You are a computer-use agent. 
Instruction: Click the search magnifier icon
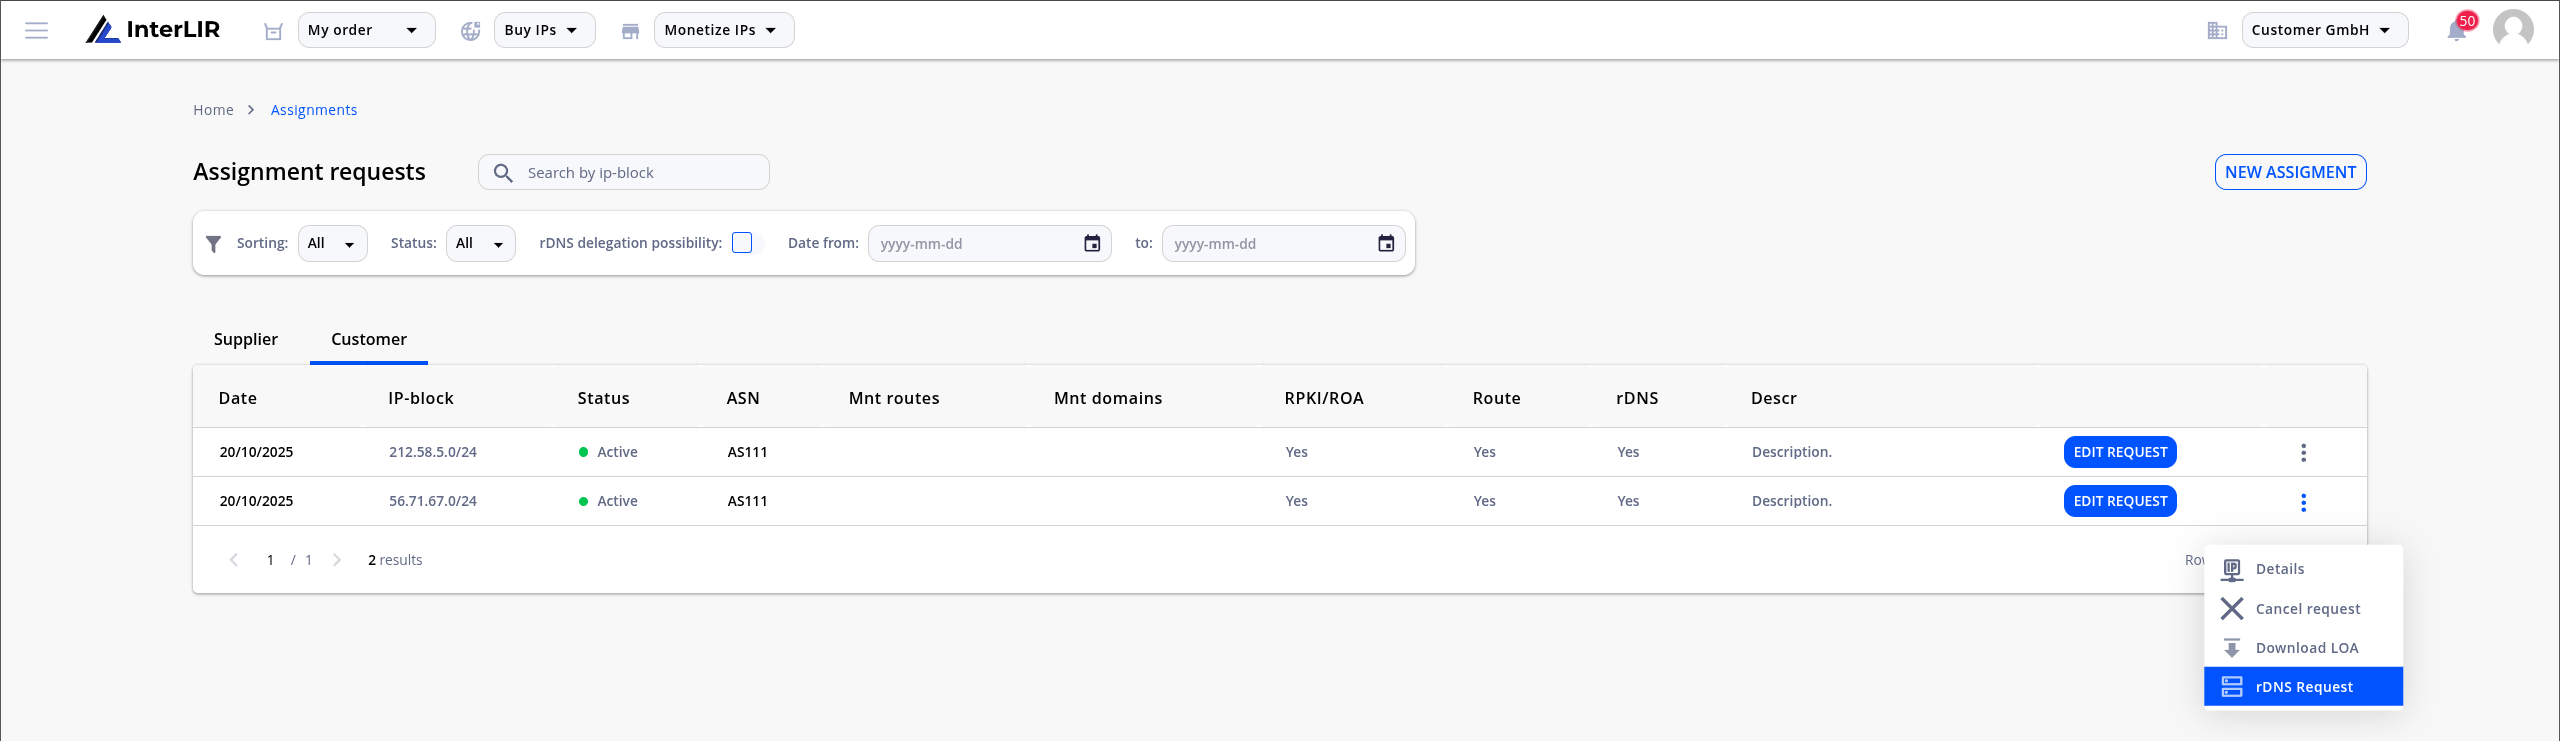503,173
